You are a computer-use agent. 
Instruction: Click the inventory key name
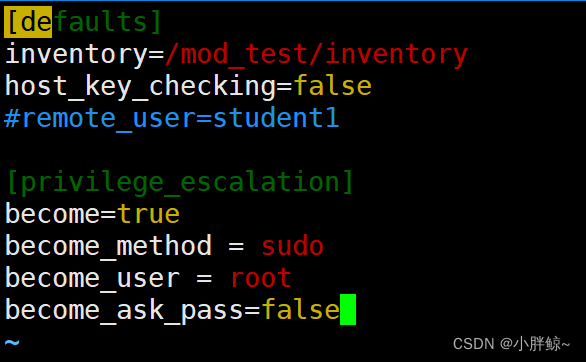(76, 54)
